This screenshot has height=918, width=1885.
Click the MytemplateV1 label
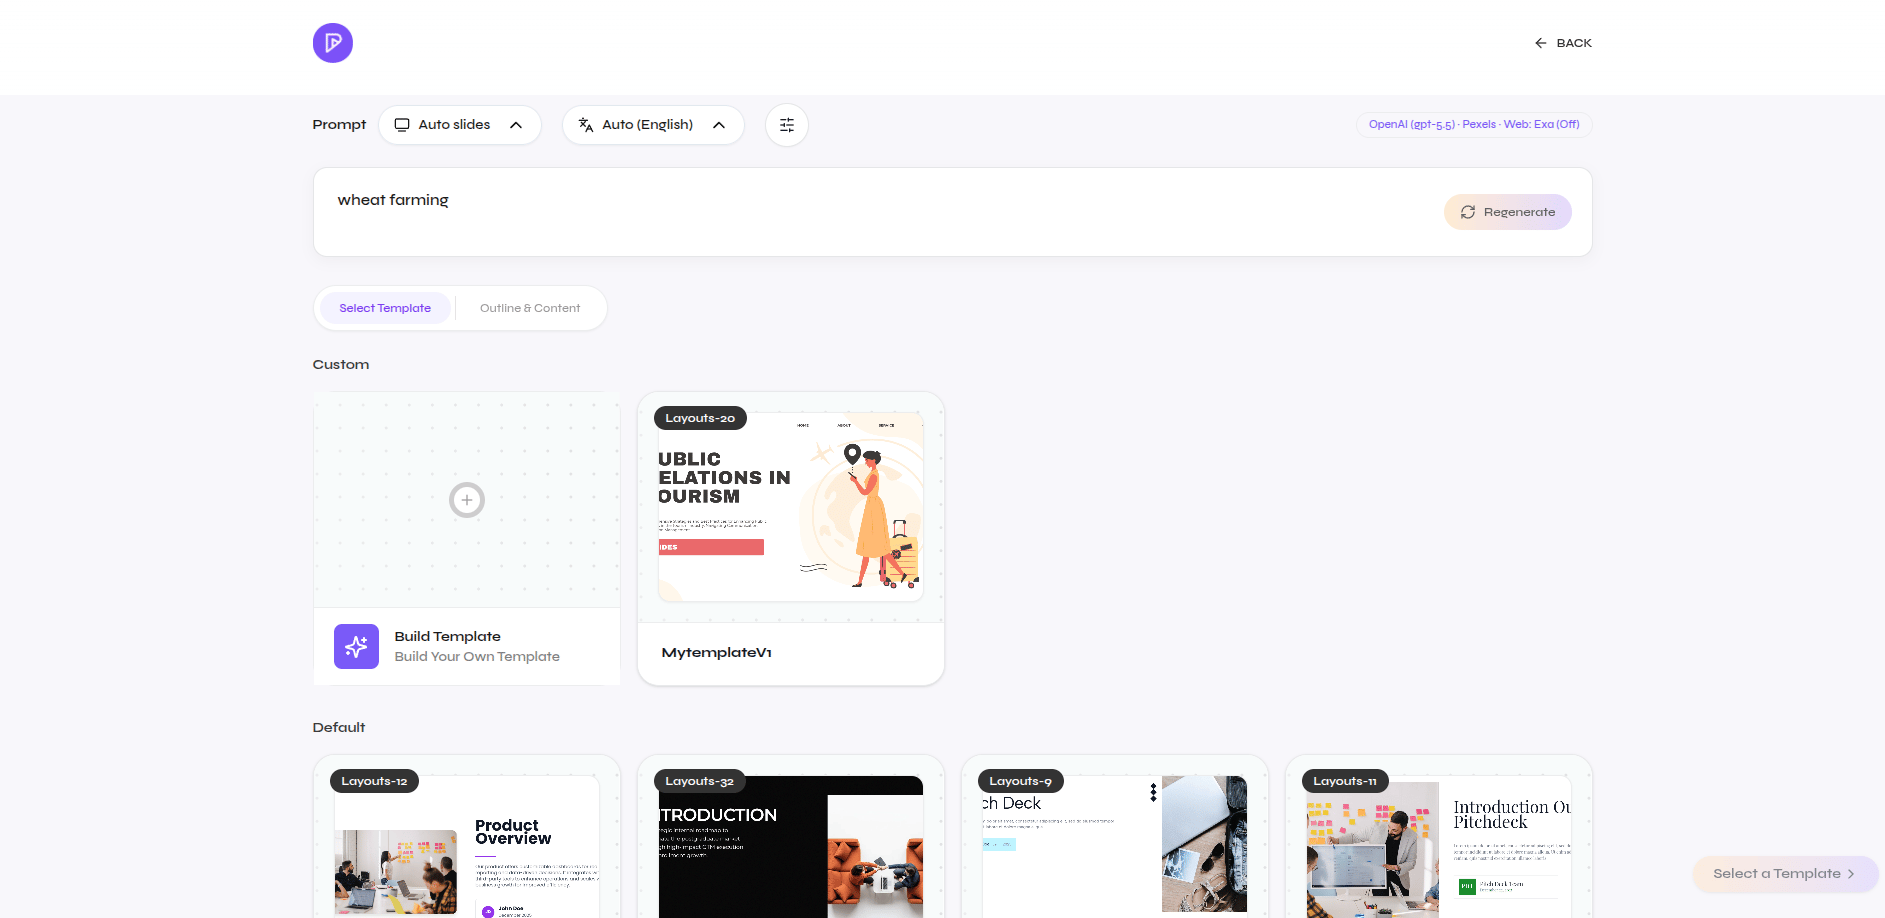716,652
